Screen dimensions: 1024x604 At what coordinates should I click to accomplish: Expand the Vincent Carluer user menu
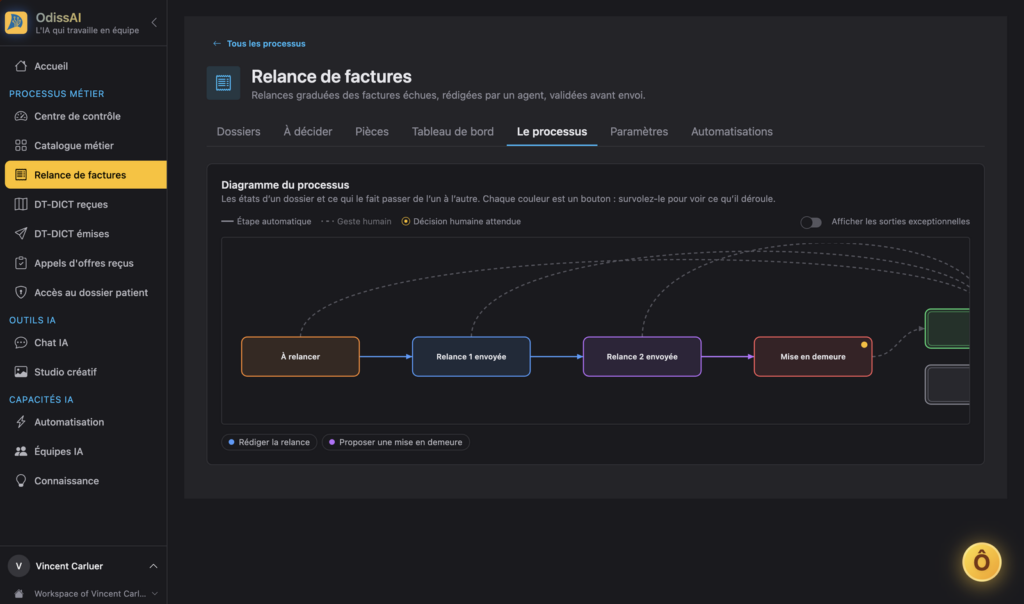[x=153, y=566]
